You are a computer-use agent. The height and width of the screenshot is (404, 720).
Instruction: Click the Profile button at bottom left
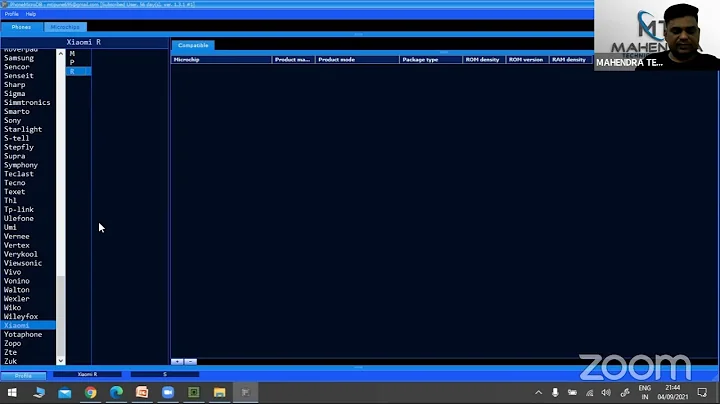tap(23, 376)
